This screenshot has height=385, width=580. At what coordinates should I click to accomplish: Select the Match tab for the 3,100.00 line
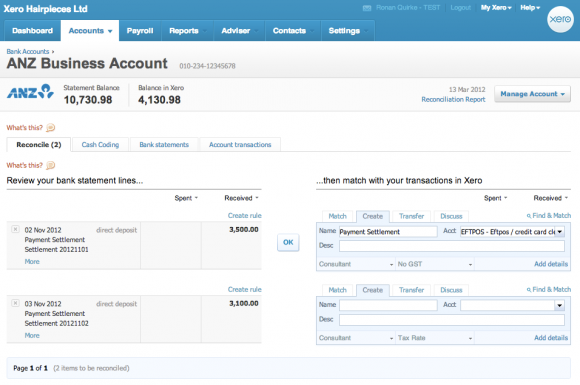point(337,290)
